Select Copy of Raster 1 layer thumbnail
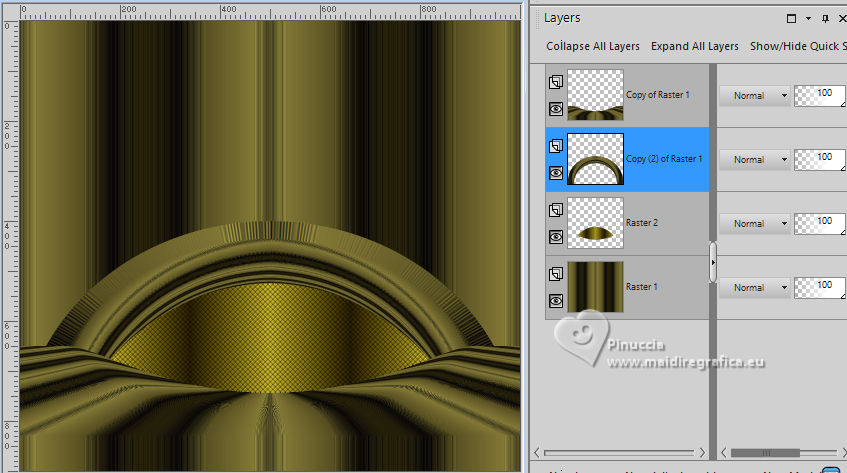This screenshot has width=847, height=473. [x=595, y=95]
